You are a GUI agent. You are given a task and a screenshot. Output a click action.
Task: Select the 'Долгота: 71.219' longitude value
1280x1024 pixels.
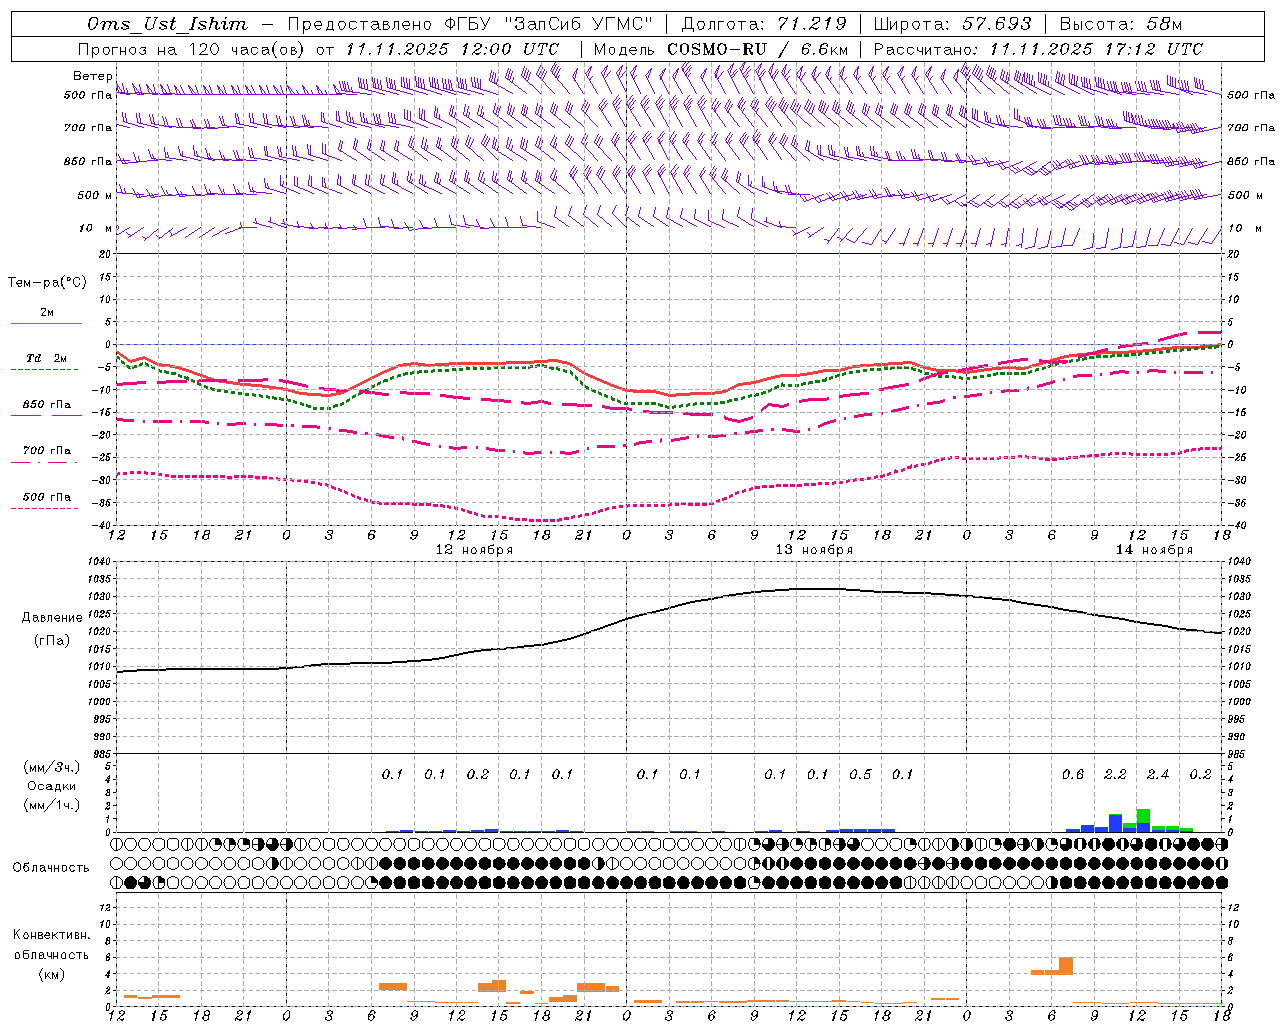763,24
